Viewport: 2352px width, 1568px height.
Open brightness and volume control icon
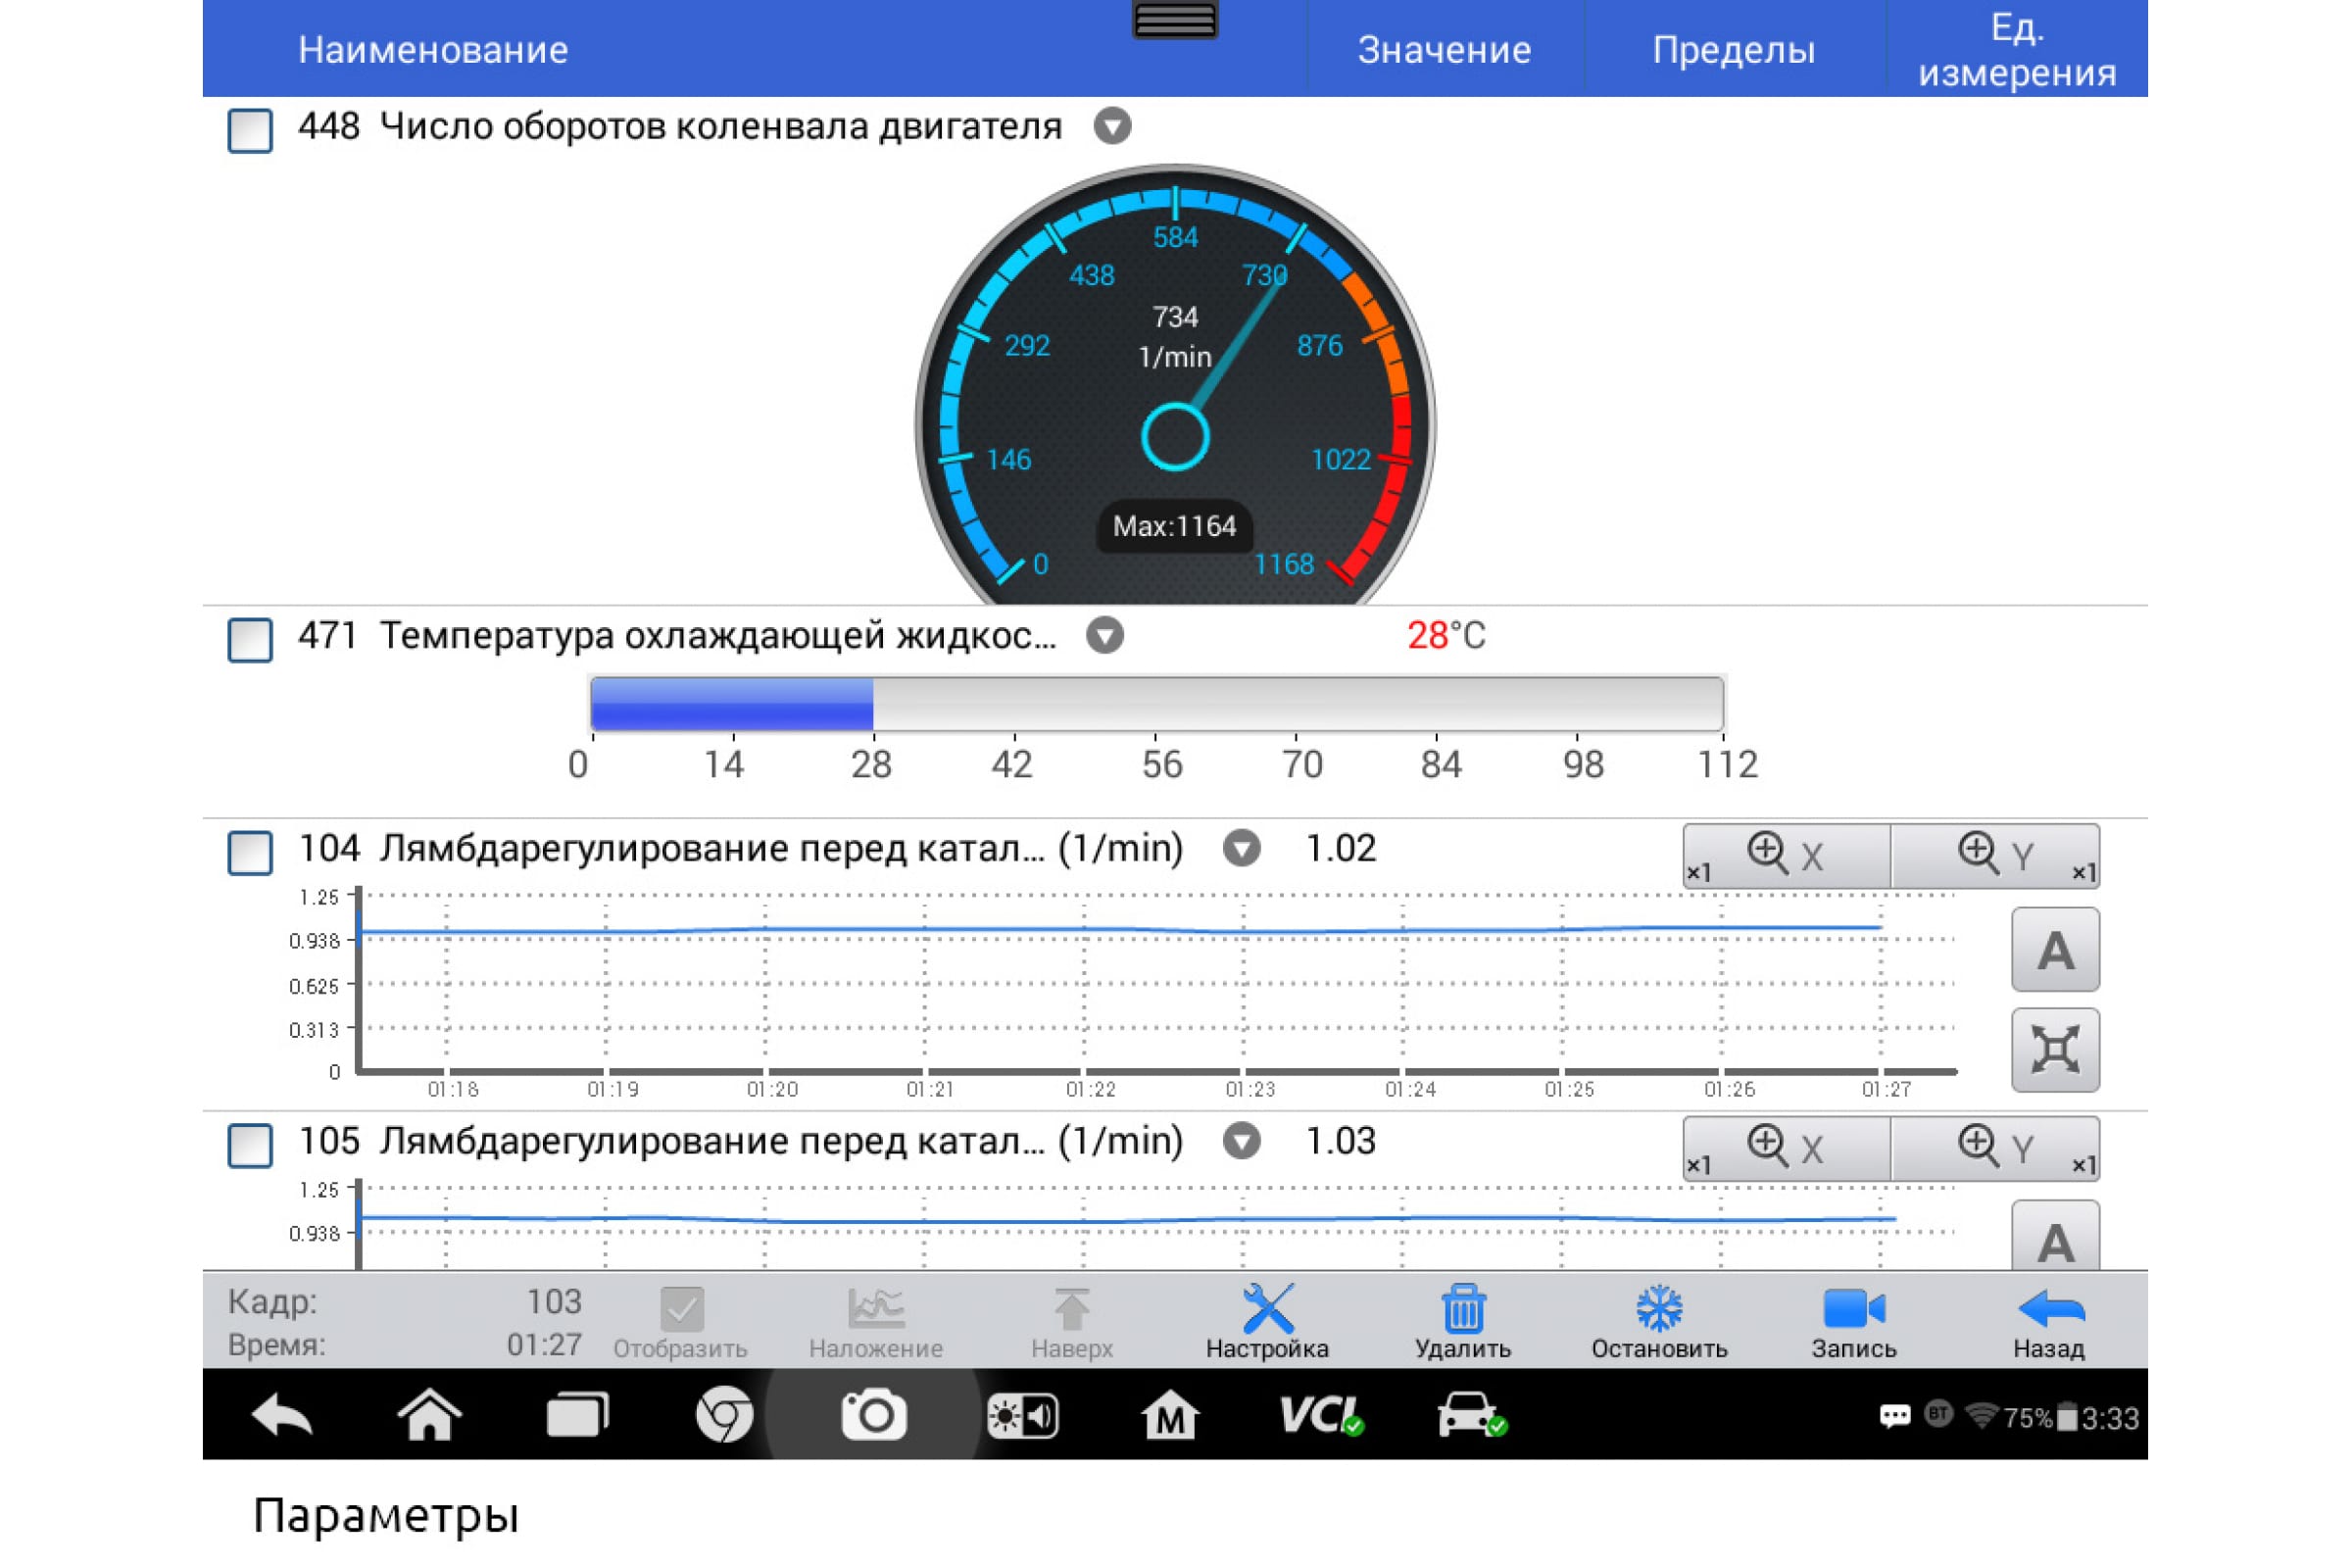1022,1417
